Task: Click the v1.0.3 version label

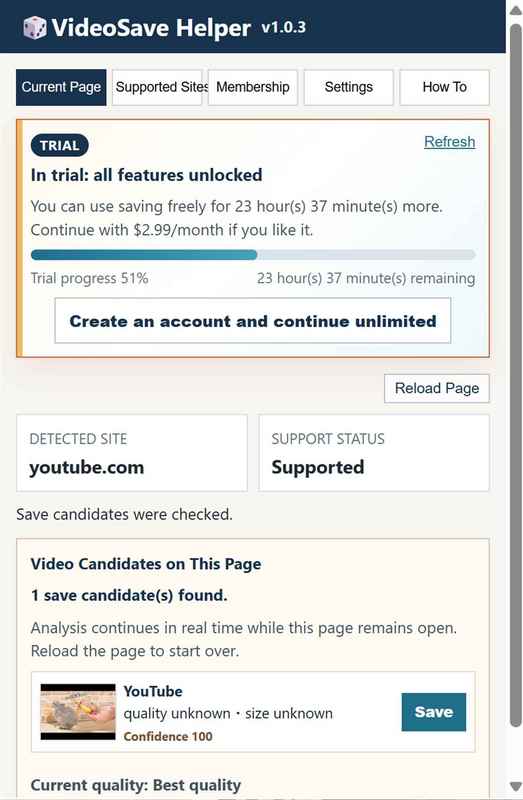Action: (x=284, y=27)
